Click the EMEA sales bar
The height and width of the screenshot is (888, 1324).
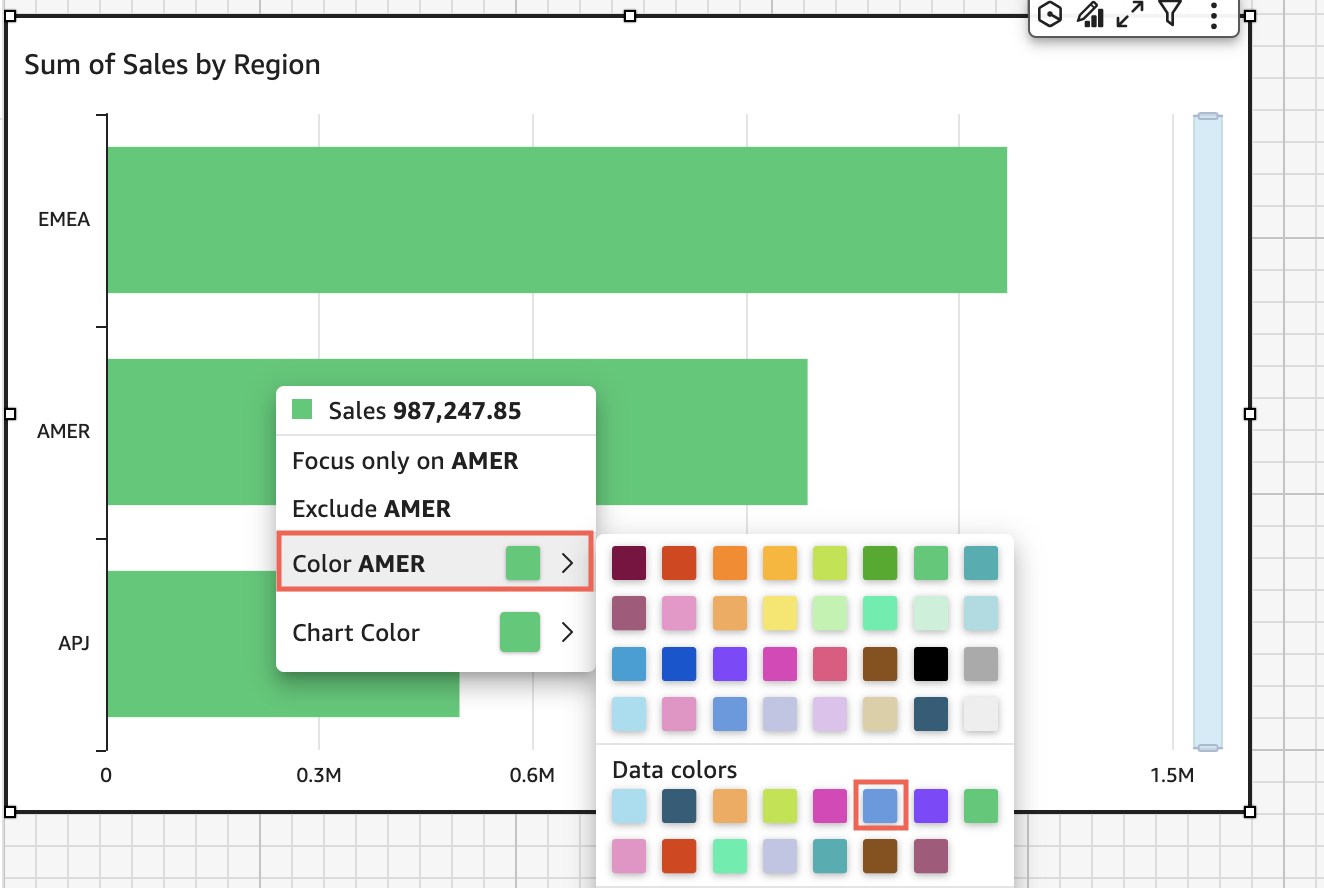(x=556, y=220)
